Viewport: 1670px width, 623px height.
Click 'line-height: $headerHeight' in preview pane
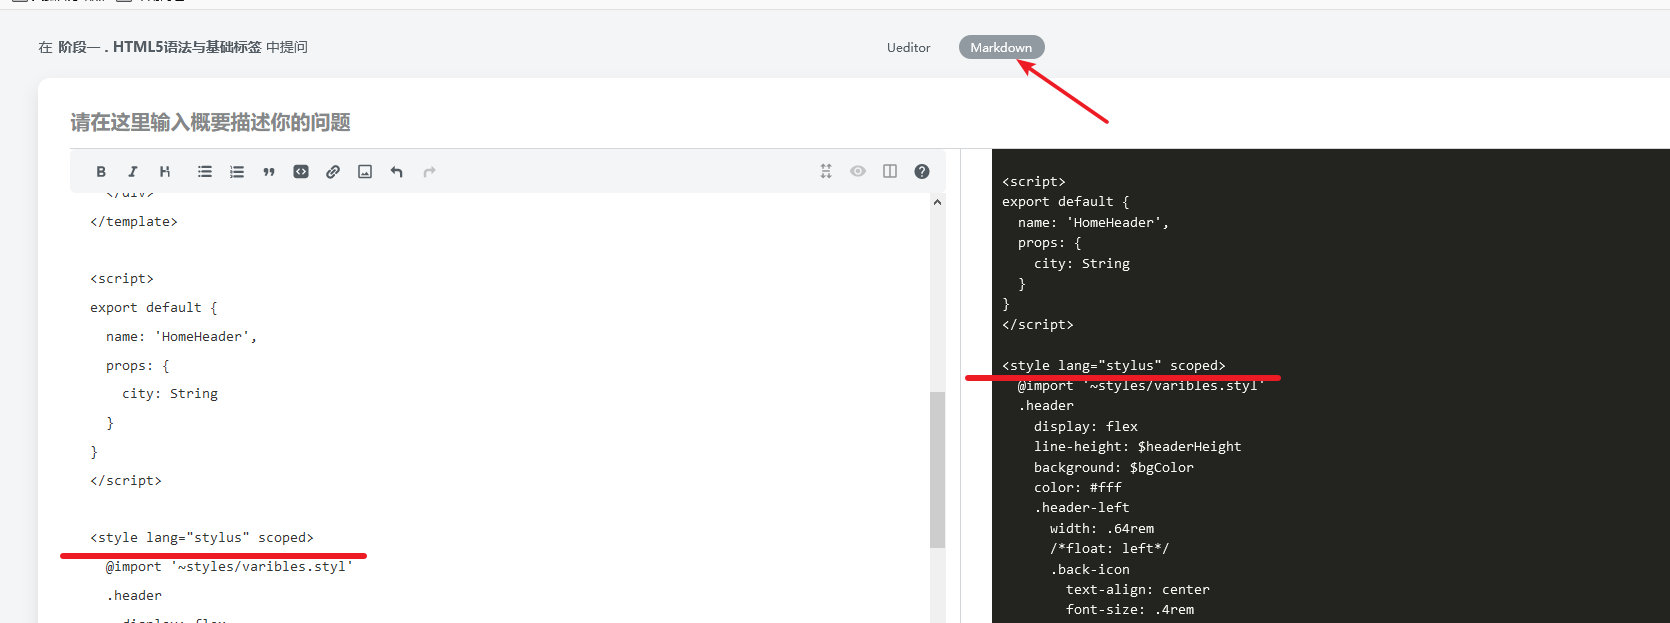coord(1137,447)
